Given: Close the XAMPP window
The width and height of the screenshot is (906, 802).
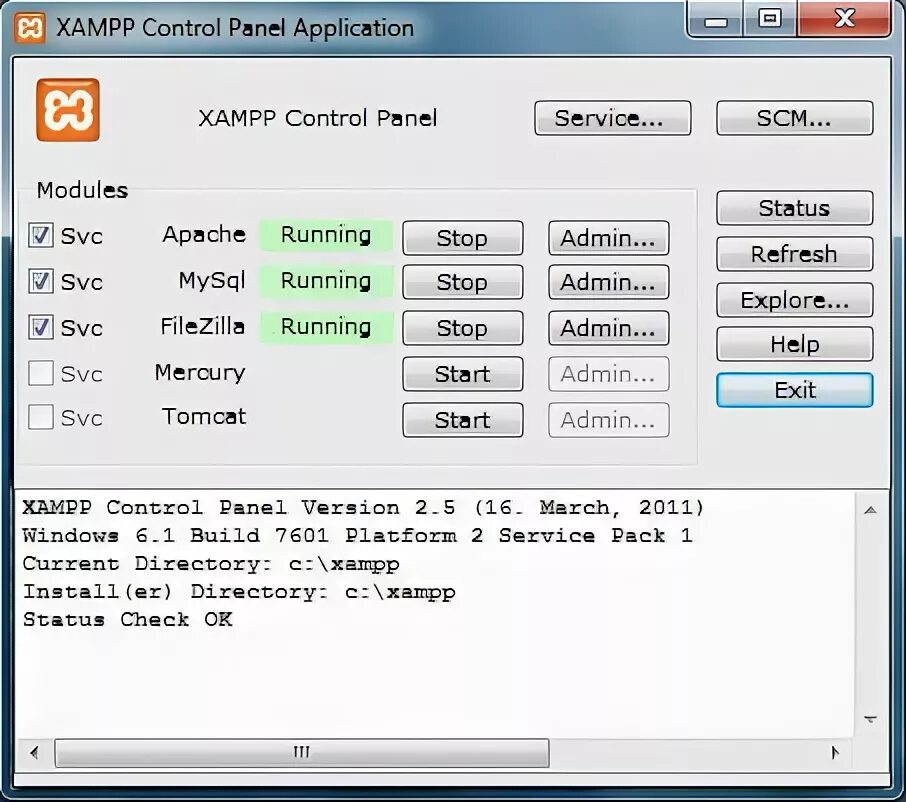Looking at the screenshot, I should point(844,19).
